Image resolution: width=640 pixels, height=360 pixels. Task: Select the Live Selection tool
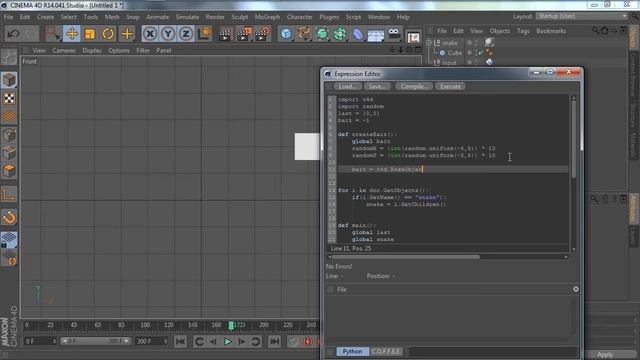[53, 33]
